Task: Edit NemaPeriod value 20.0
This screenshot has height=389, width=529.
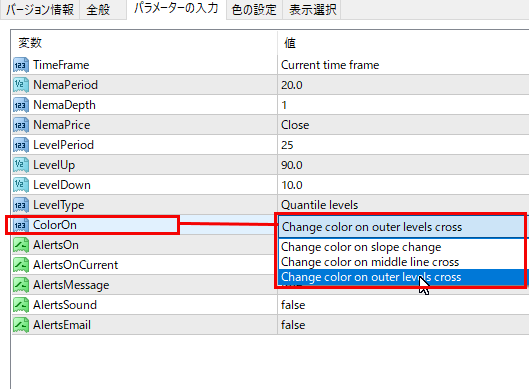Action: (403, 85)
